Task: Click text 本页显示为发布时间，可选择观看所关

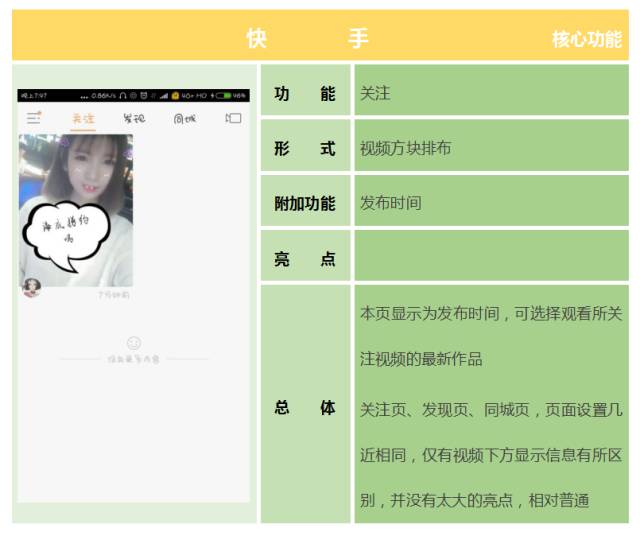Action: coord(491,313)
